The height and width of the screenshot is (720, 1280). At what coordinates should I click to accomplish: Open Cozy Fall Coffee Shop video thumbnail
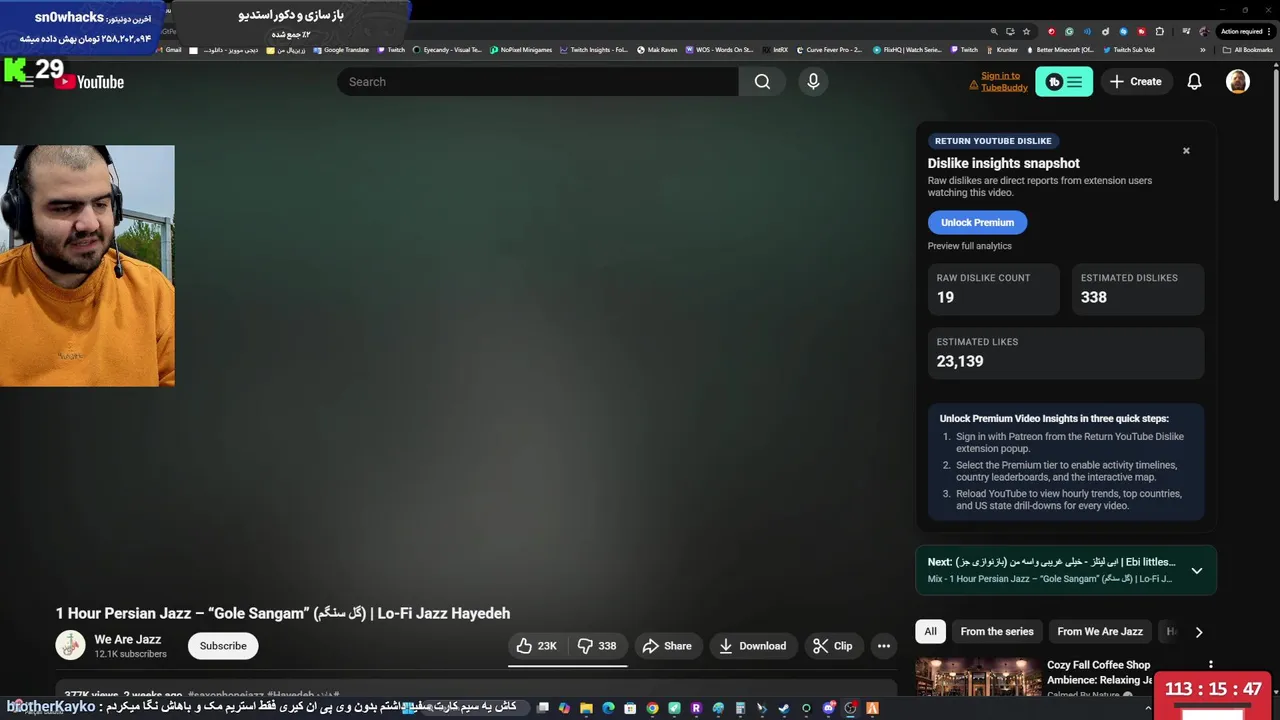pyautogui.click(x=978, y=677)
